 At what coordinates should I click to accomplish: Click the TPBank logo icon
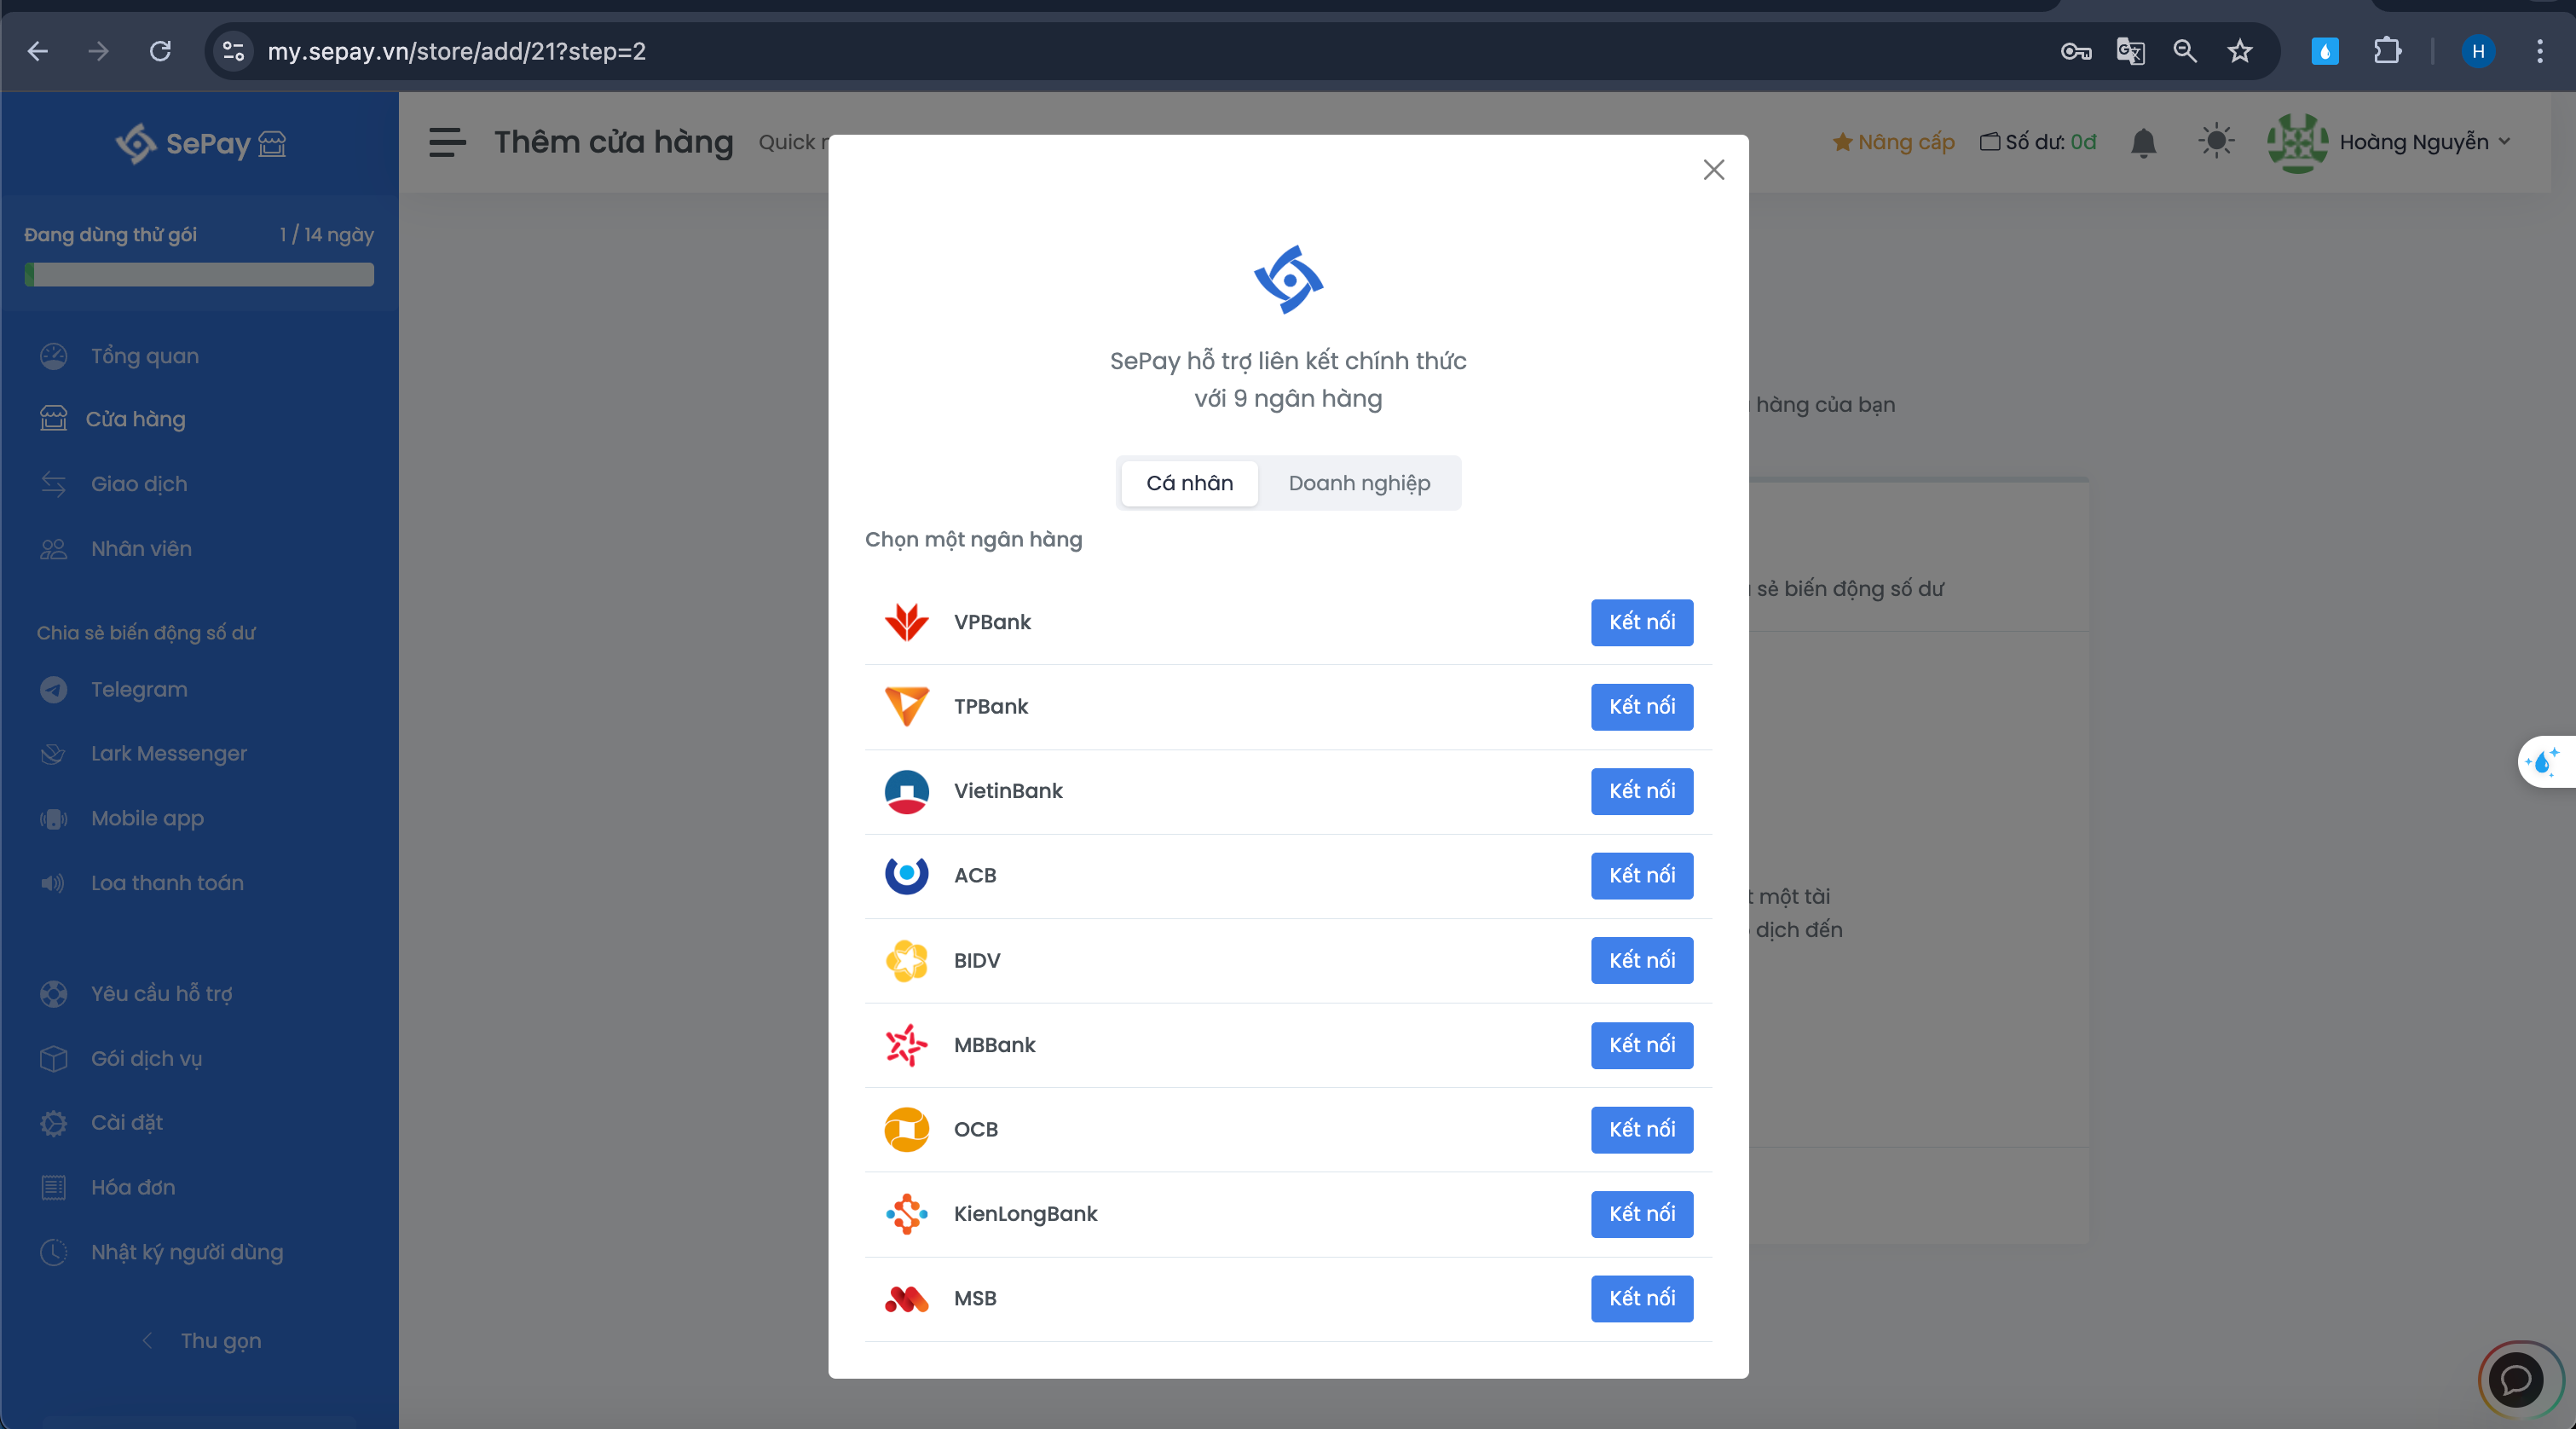(x=906, y=706)
